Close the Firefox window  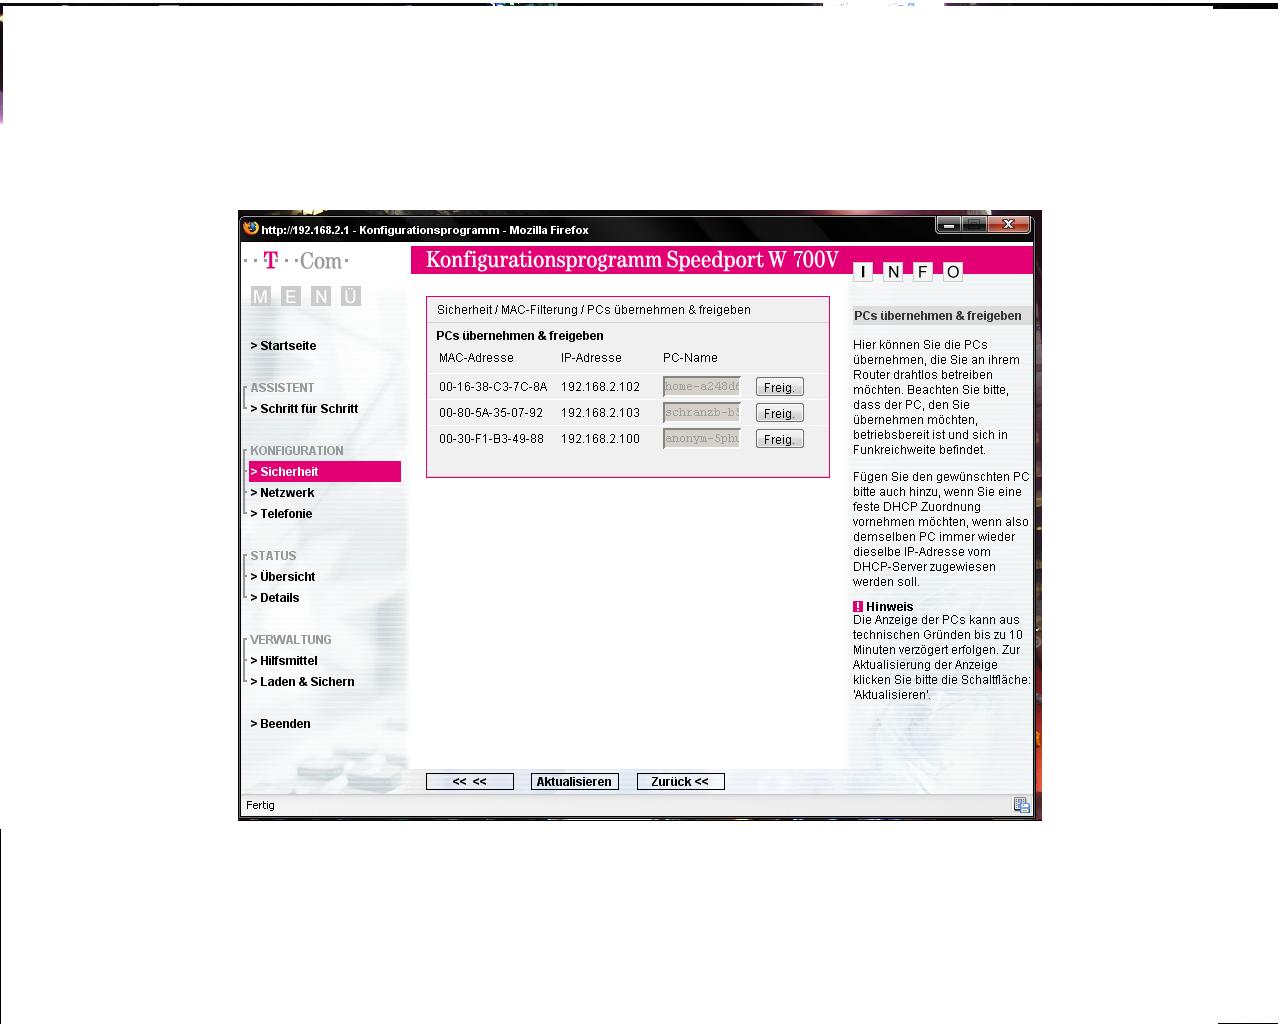tap(1008, 225)
